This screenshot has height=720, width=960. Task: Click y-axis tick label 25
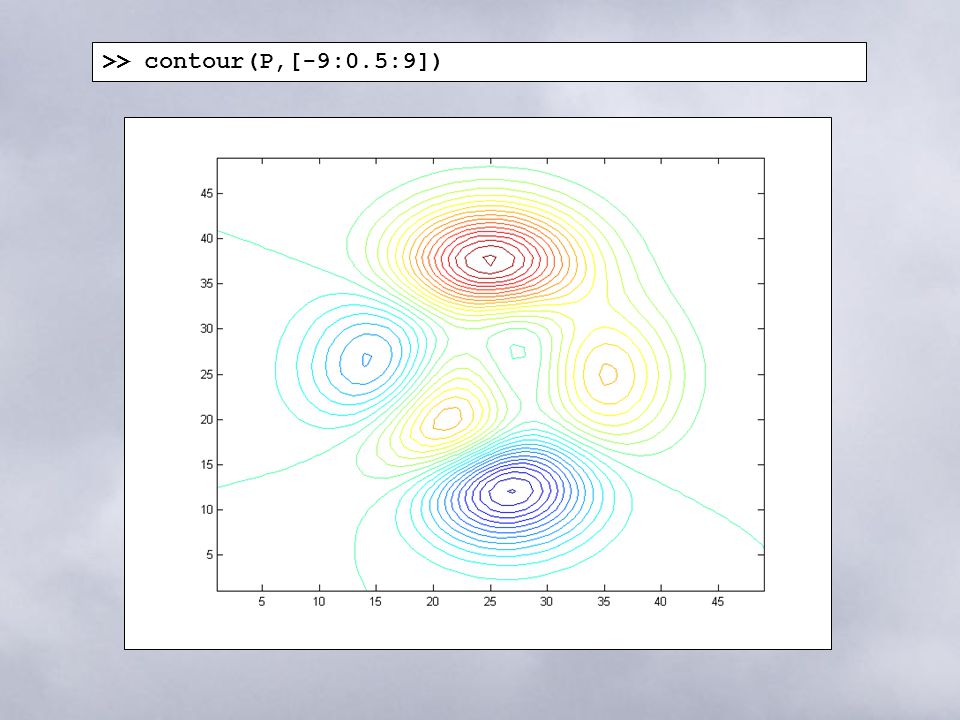tap(207, 374)
